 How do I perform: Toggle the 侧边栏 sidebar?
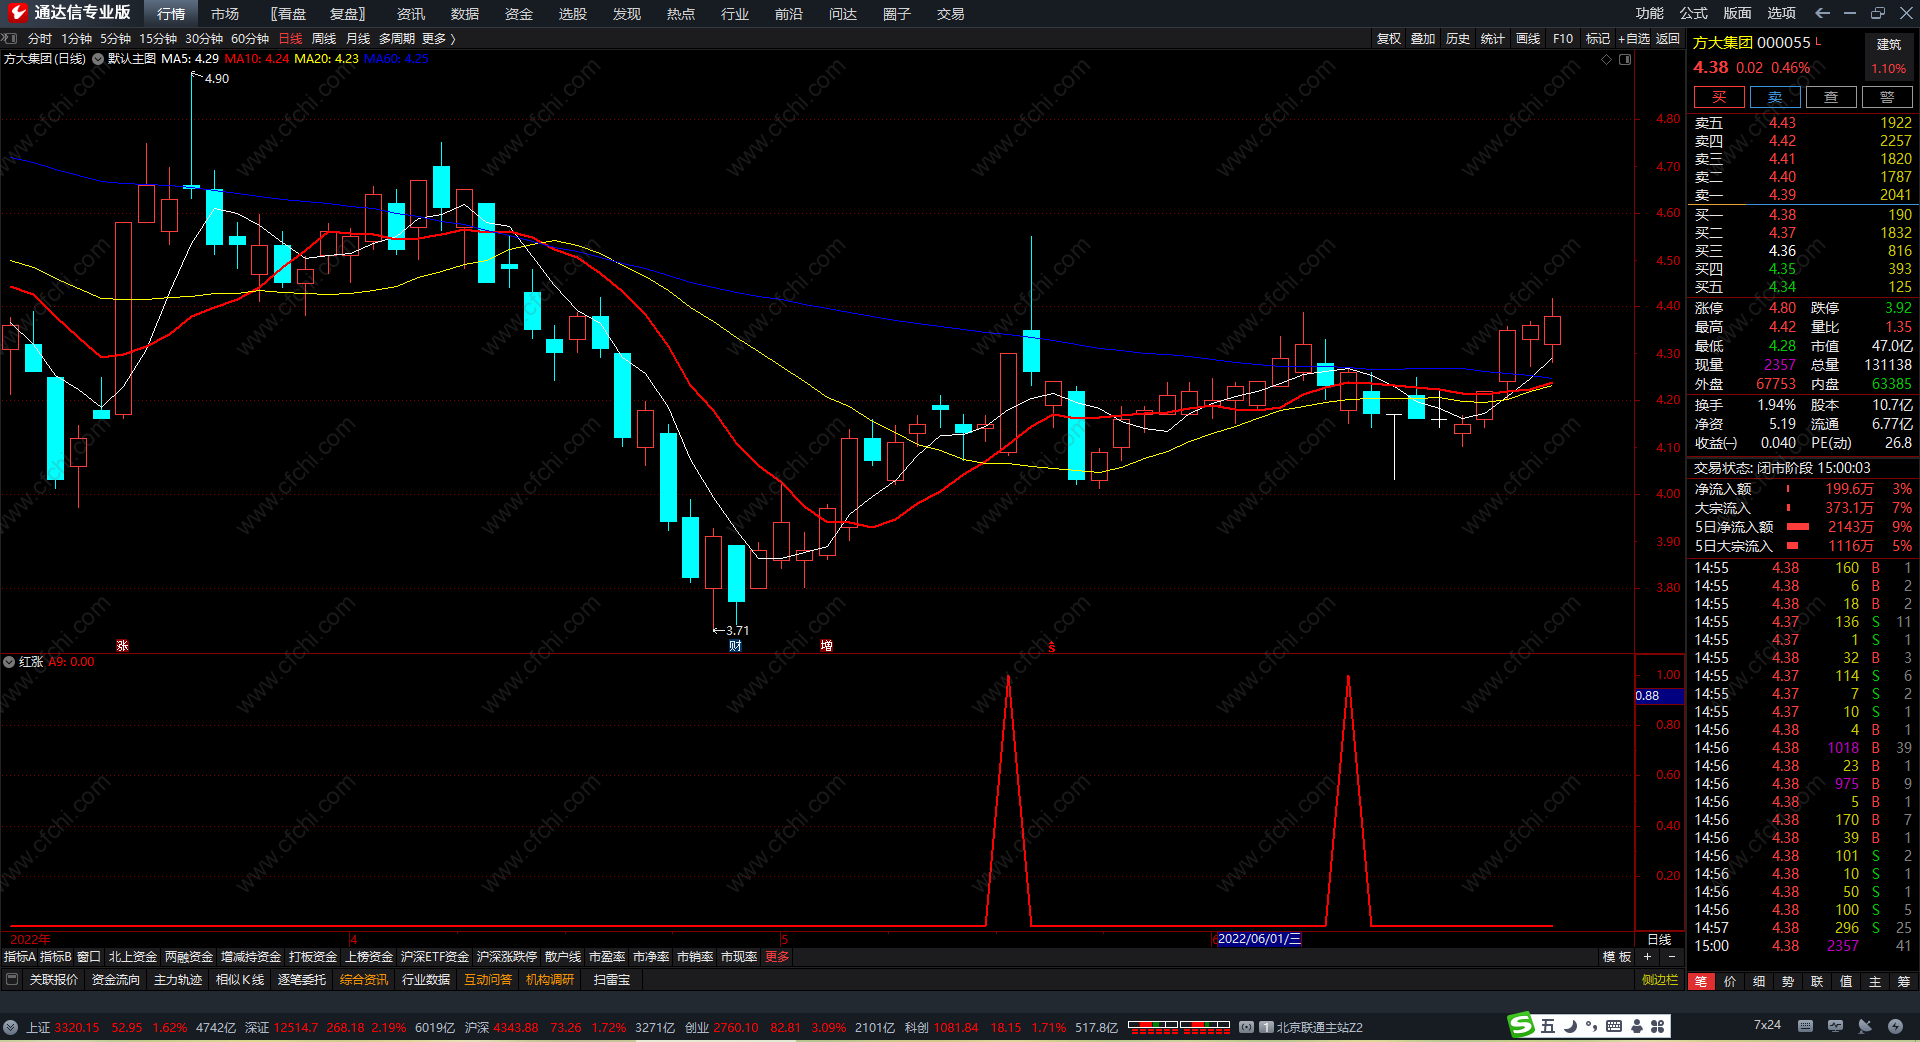pyautogui.click(x=1660, y=980)
